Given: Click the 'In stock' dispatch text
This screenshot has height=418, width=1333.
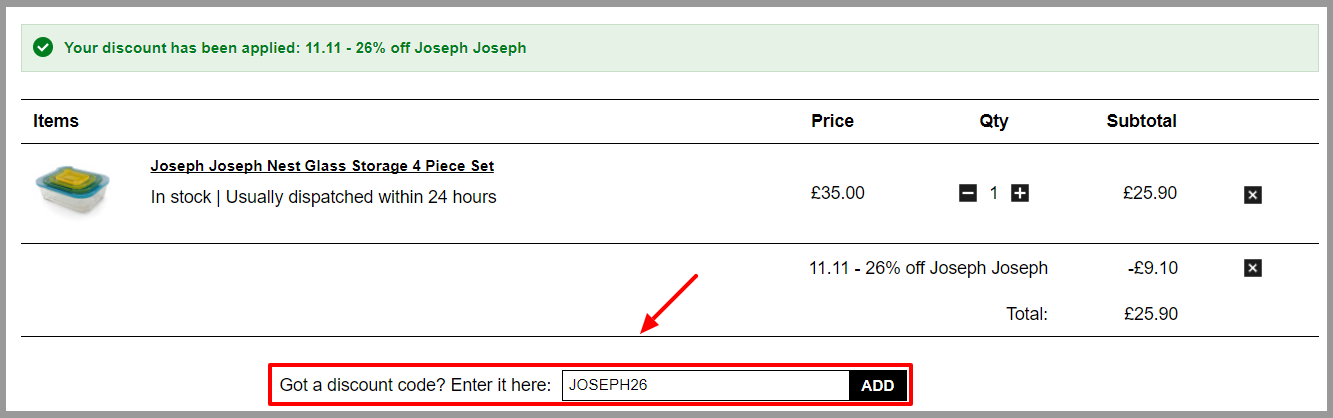Looking at the screenshot, I should point(323,197).
